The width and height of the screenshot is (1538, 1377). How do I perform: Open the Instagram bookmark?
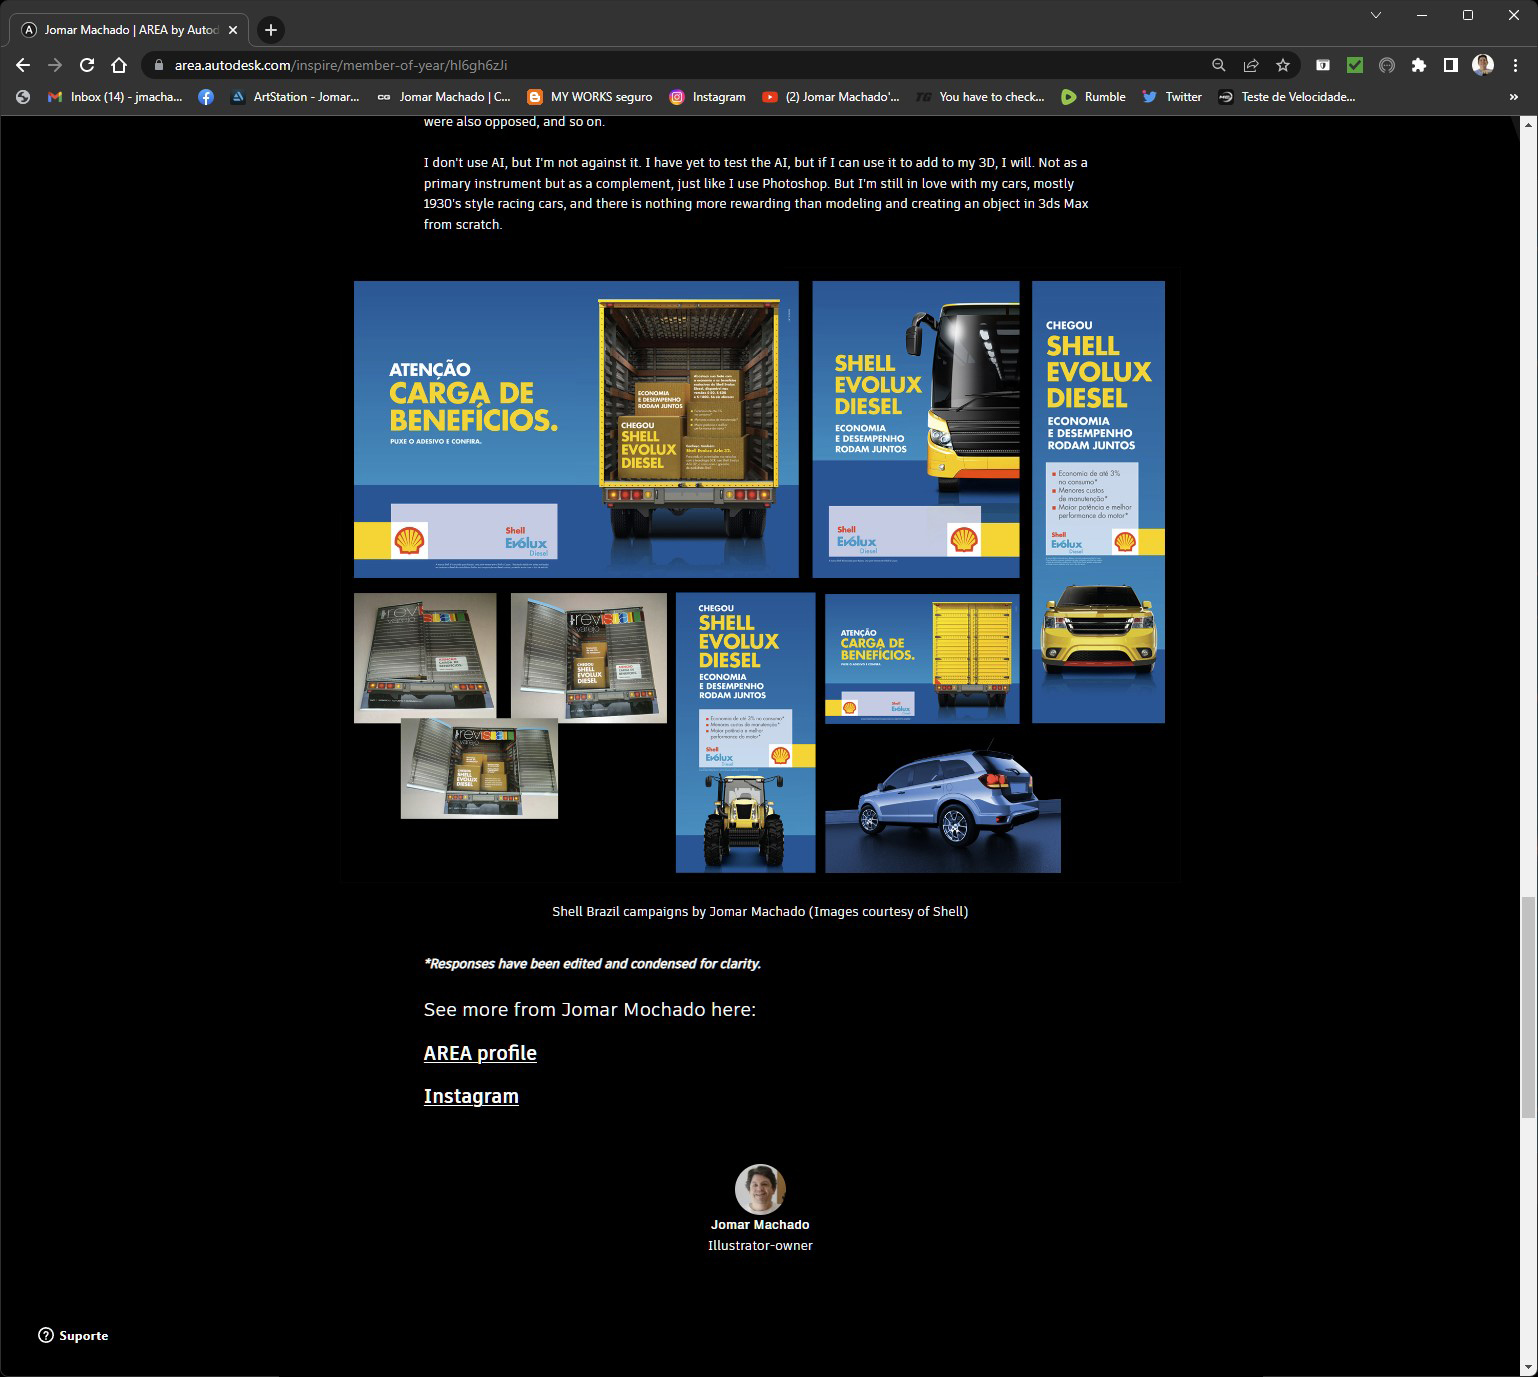pyautogui.click(x=708, y=97)
